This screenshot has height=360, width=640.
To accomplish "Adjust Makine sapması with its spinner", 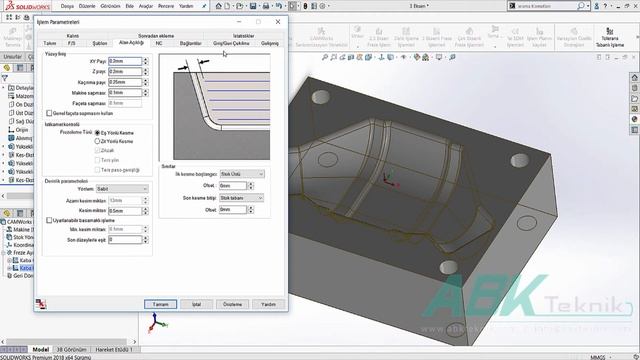I will click(146, 93).
